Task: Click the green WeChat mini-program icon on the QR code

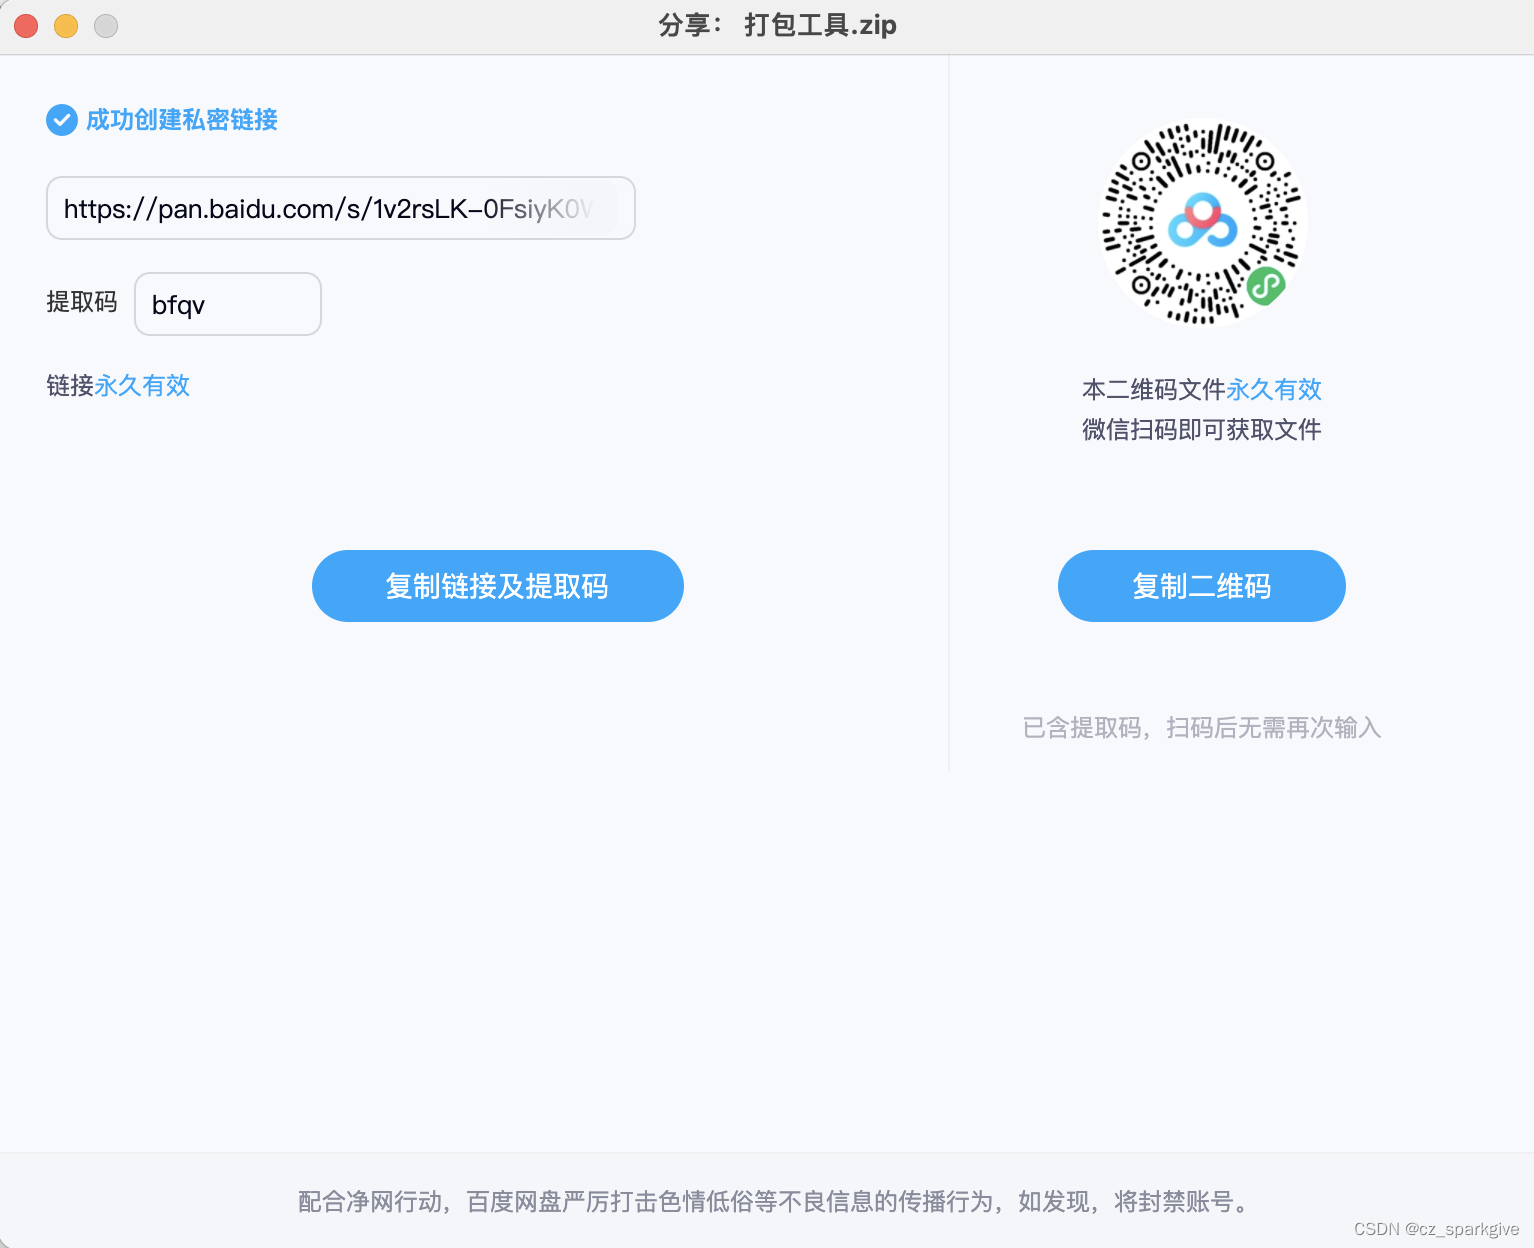Action: click(1264, 287)
